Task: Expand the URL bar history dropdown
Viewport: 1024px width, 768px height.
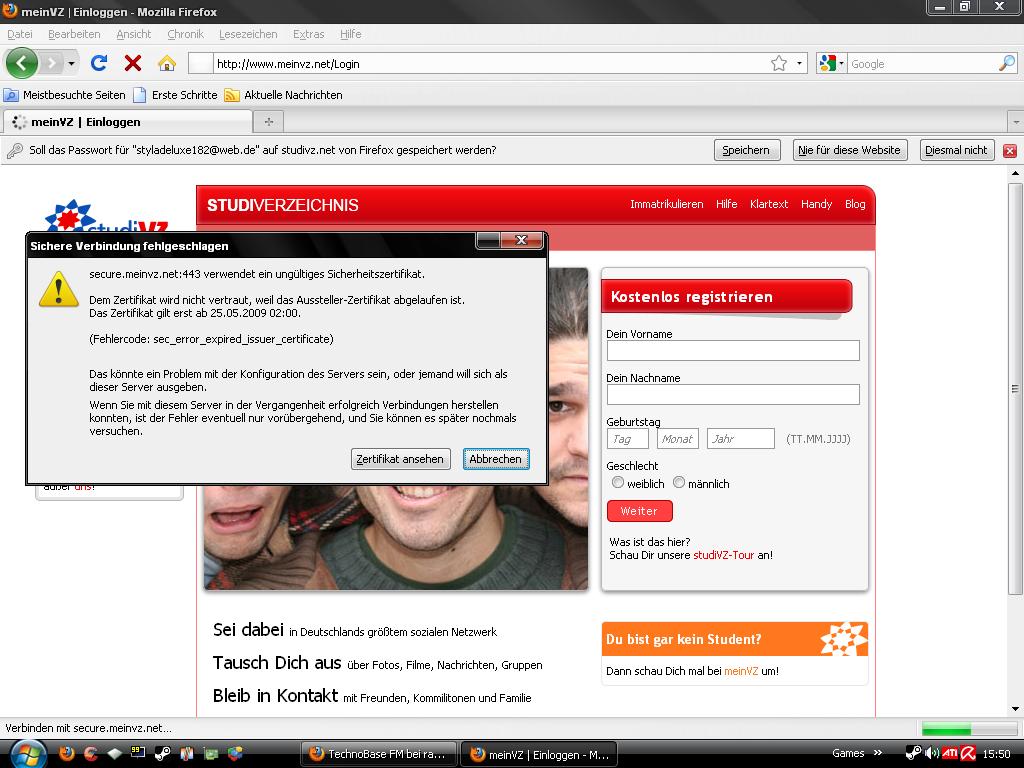Action: pyautogui.click(x=799, y=63)
